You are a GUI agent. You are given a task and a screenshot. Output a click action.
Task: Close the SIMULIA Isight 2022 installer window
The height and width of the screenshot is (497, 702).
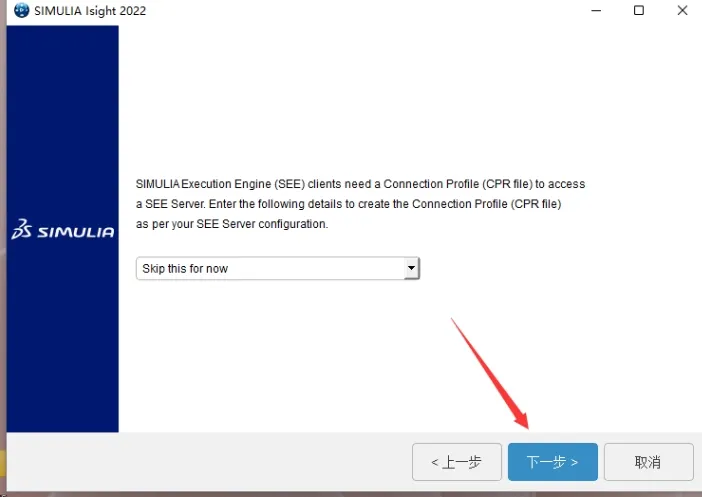[x=682, y=10]
